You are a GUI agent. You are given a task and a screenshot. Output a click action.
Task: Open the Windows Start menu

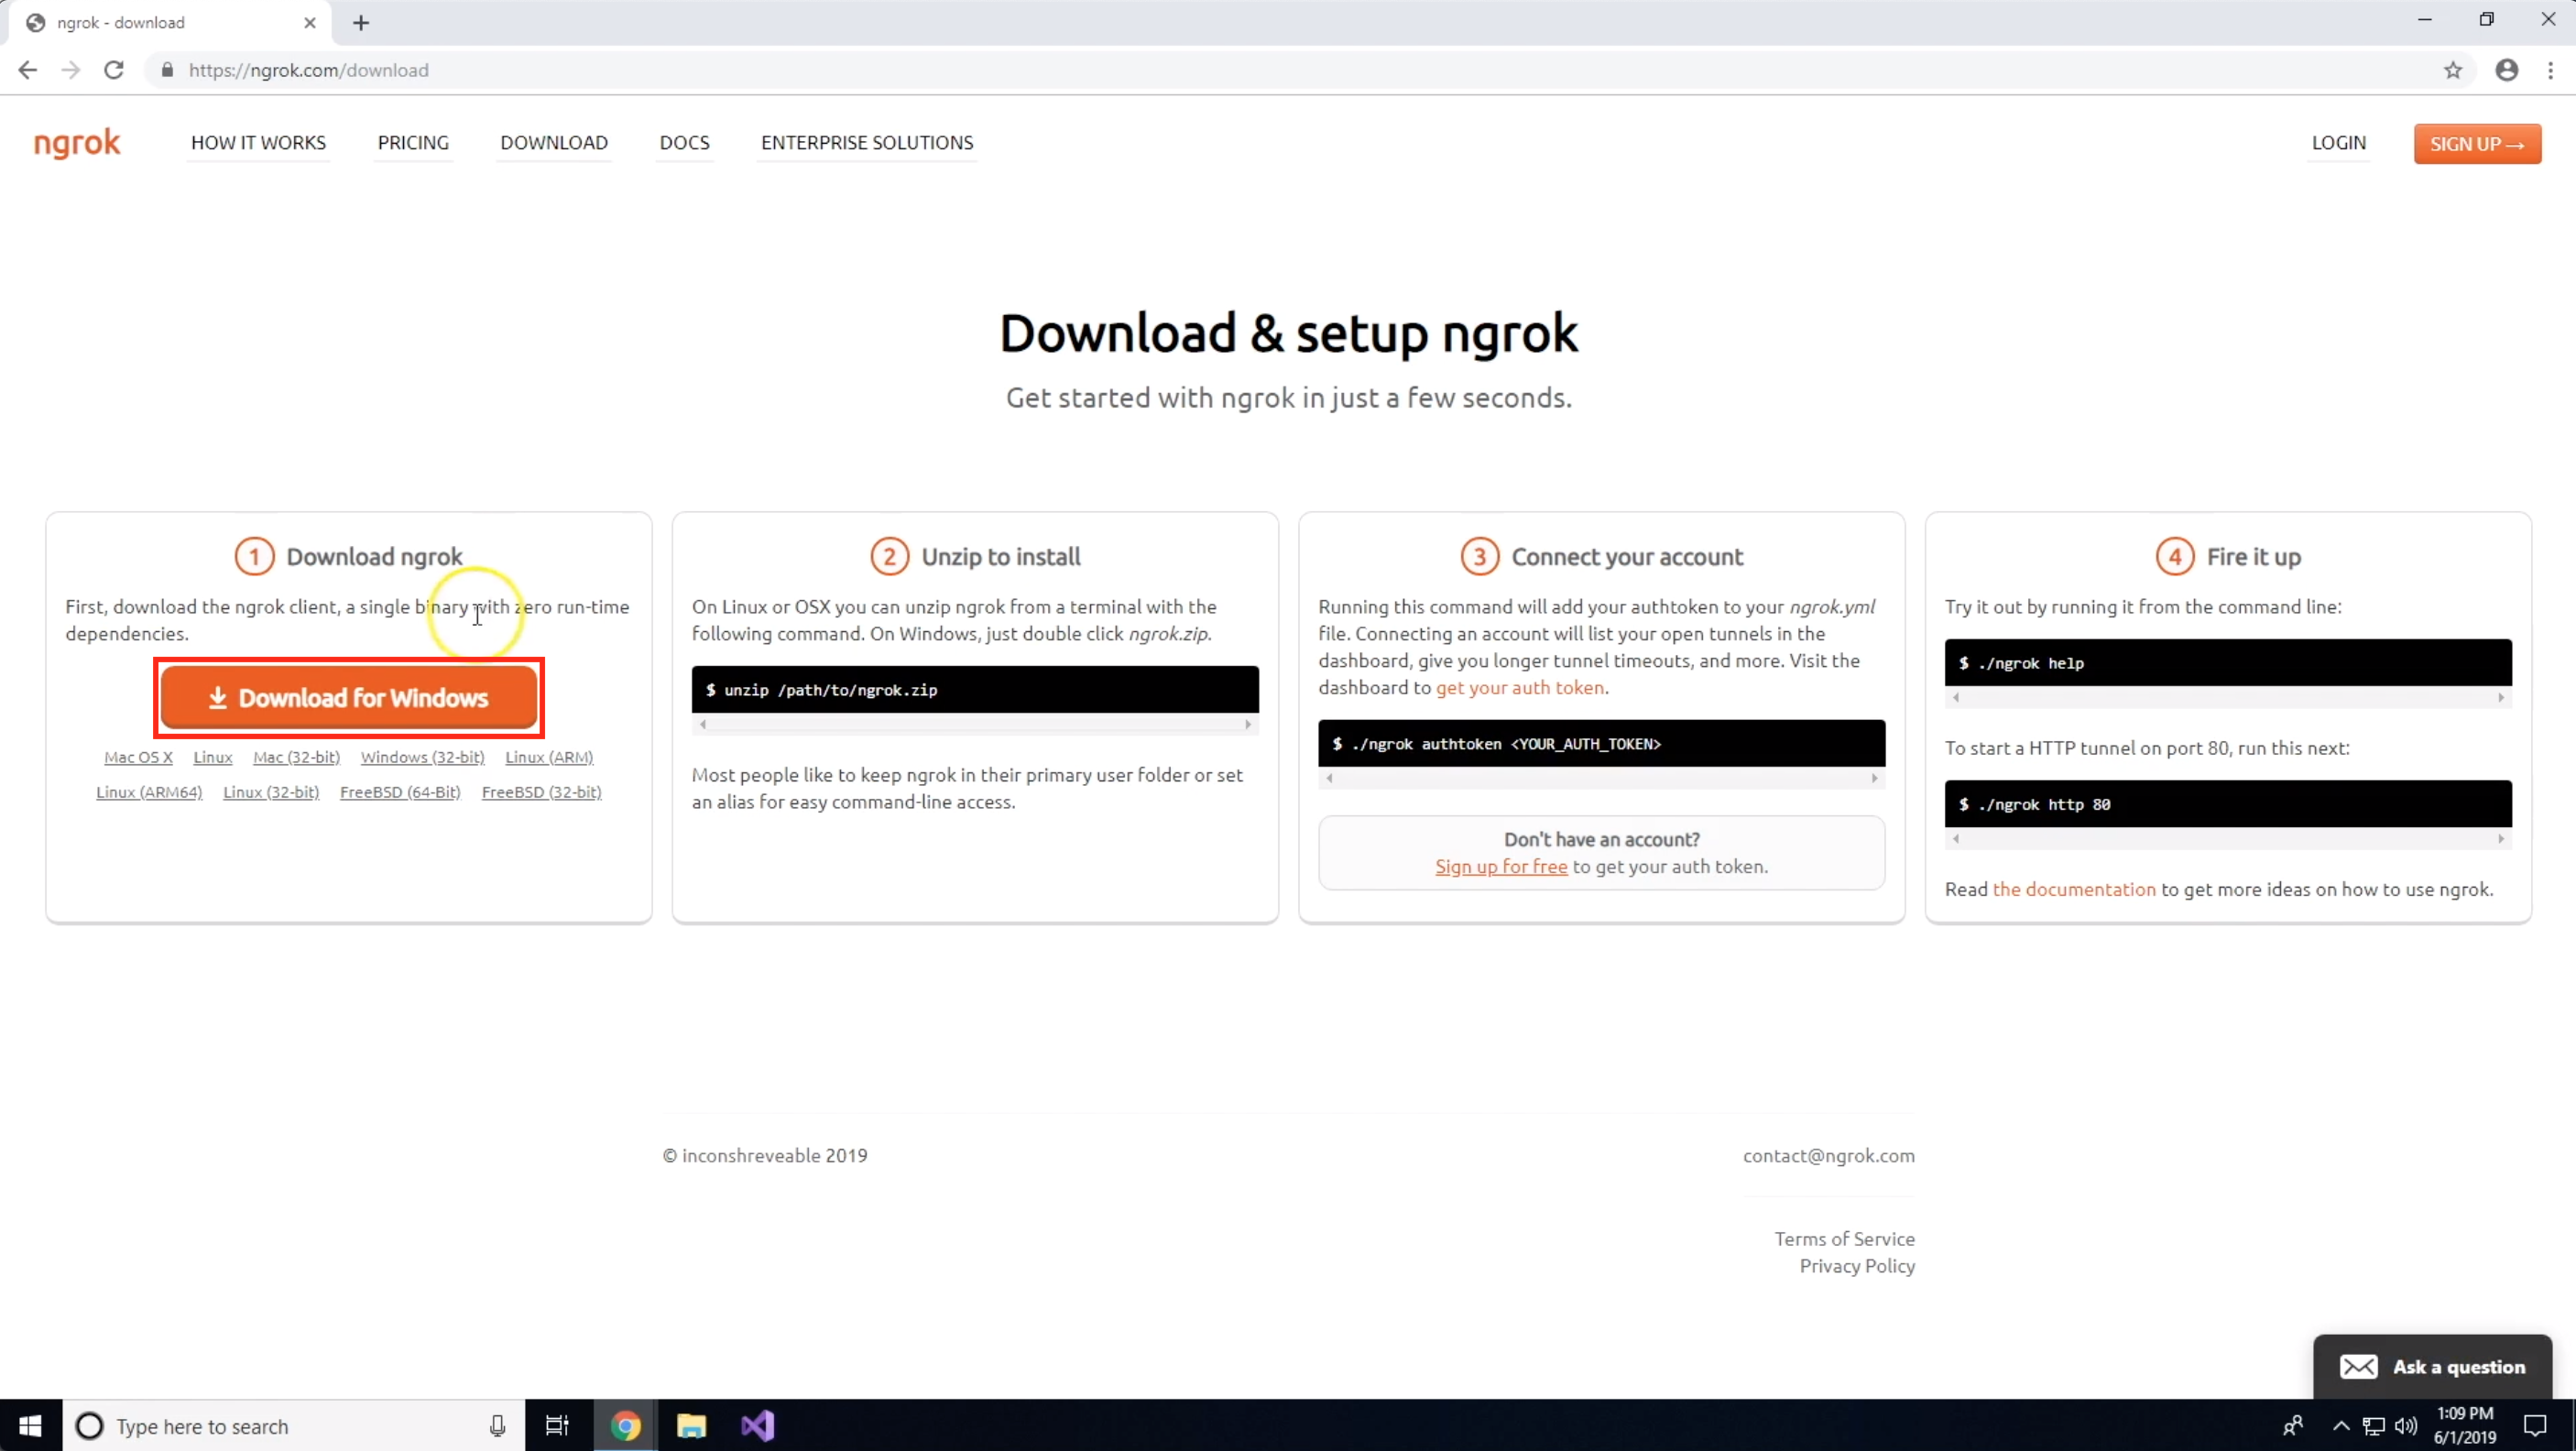point(31,1425)
